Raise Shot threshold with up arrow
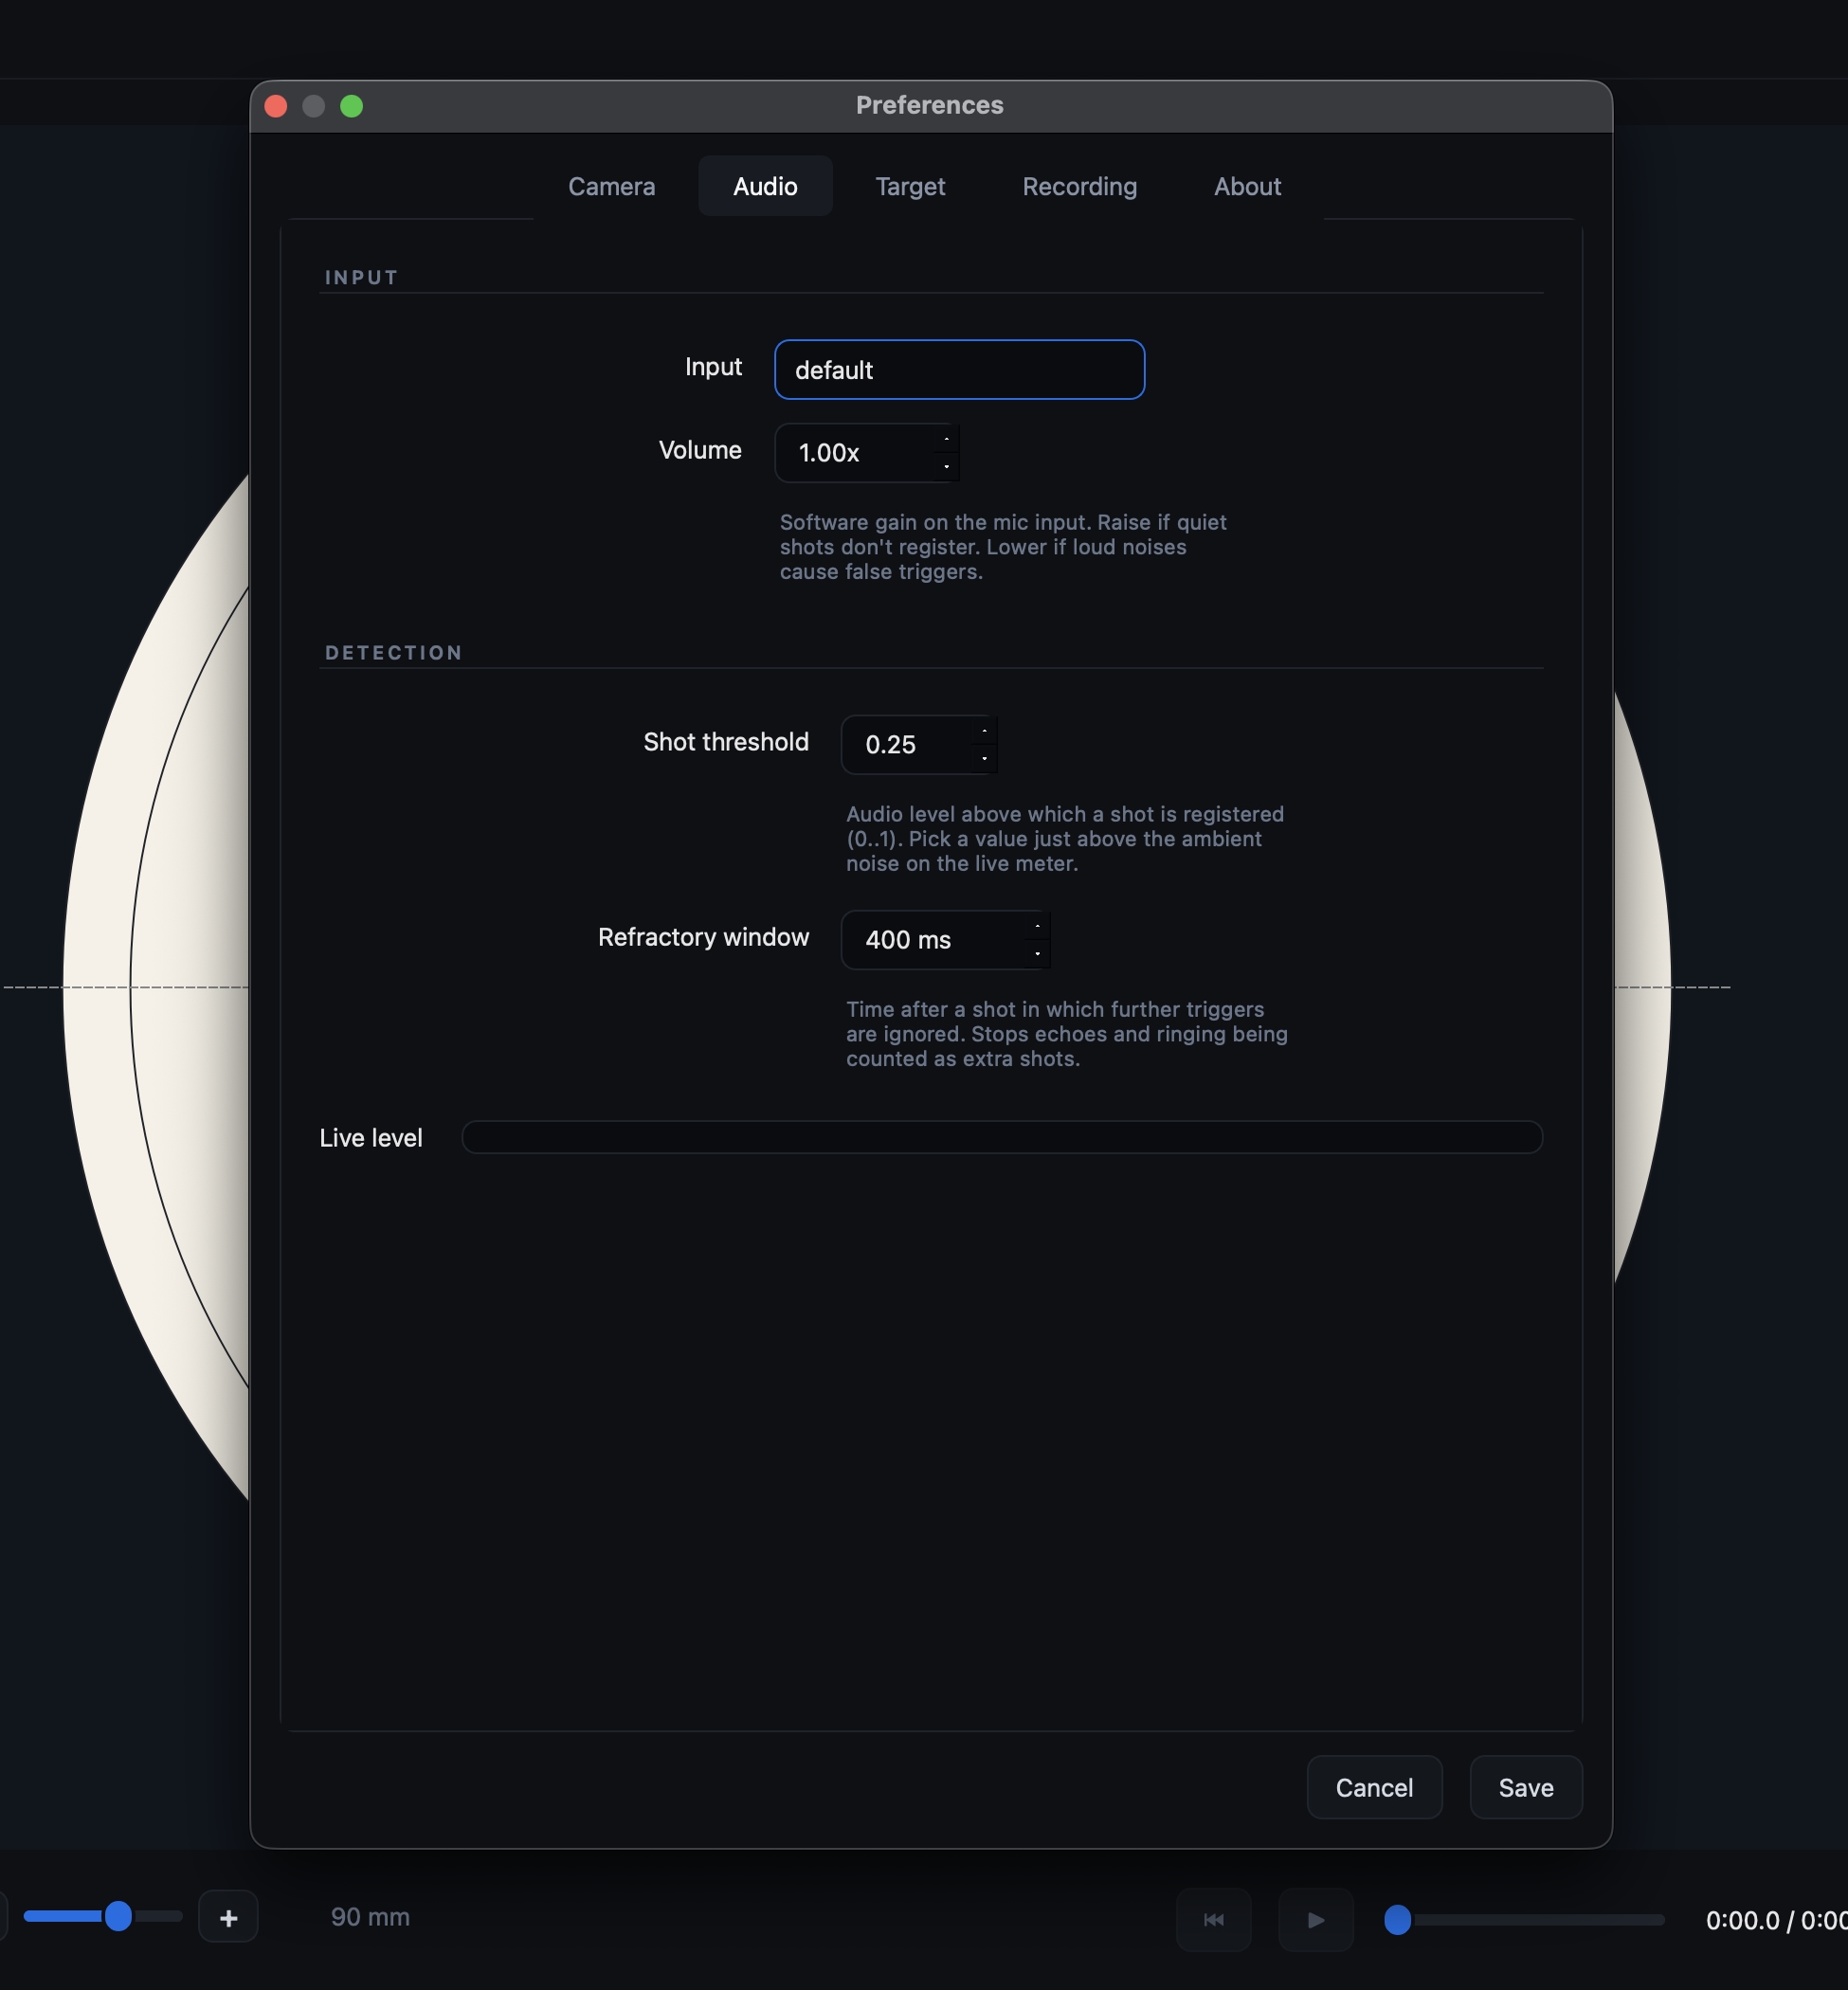The width and height of the screenshot is (1848, 1990). click(x=984, y=732)
